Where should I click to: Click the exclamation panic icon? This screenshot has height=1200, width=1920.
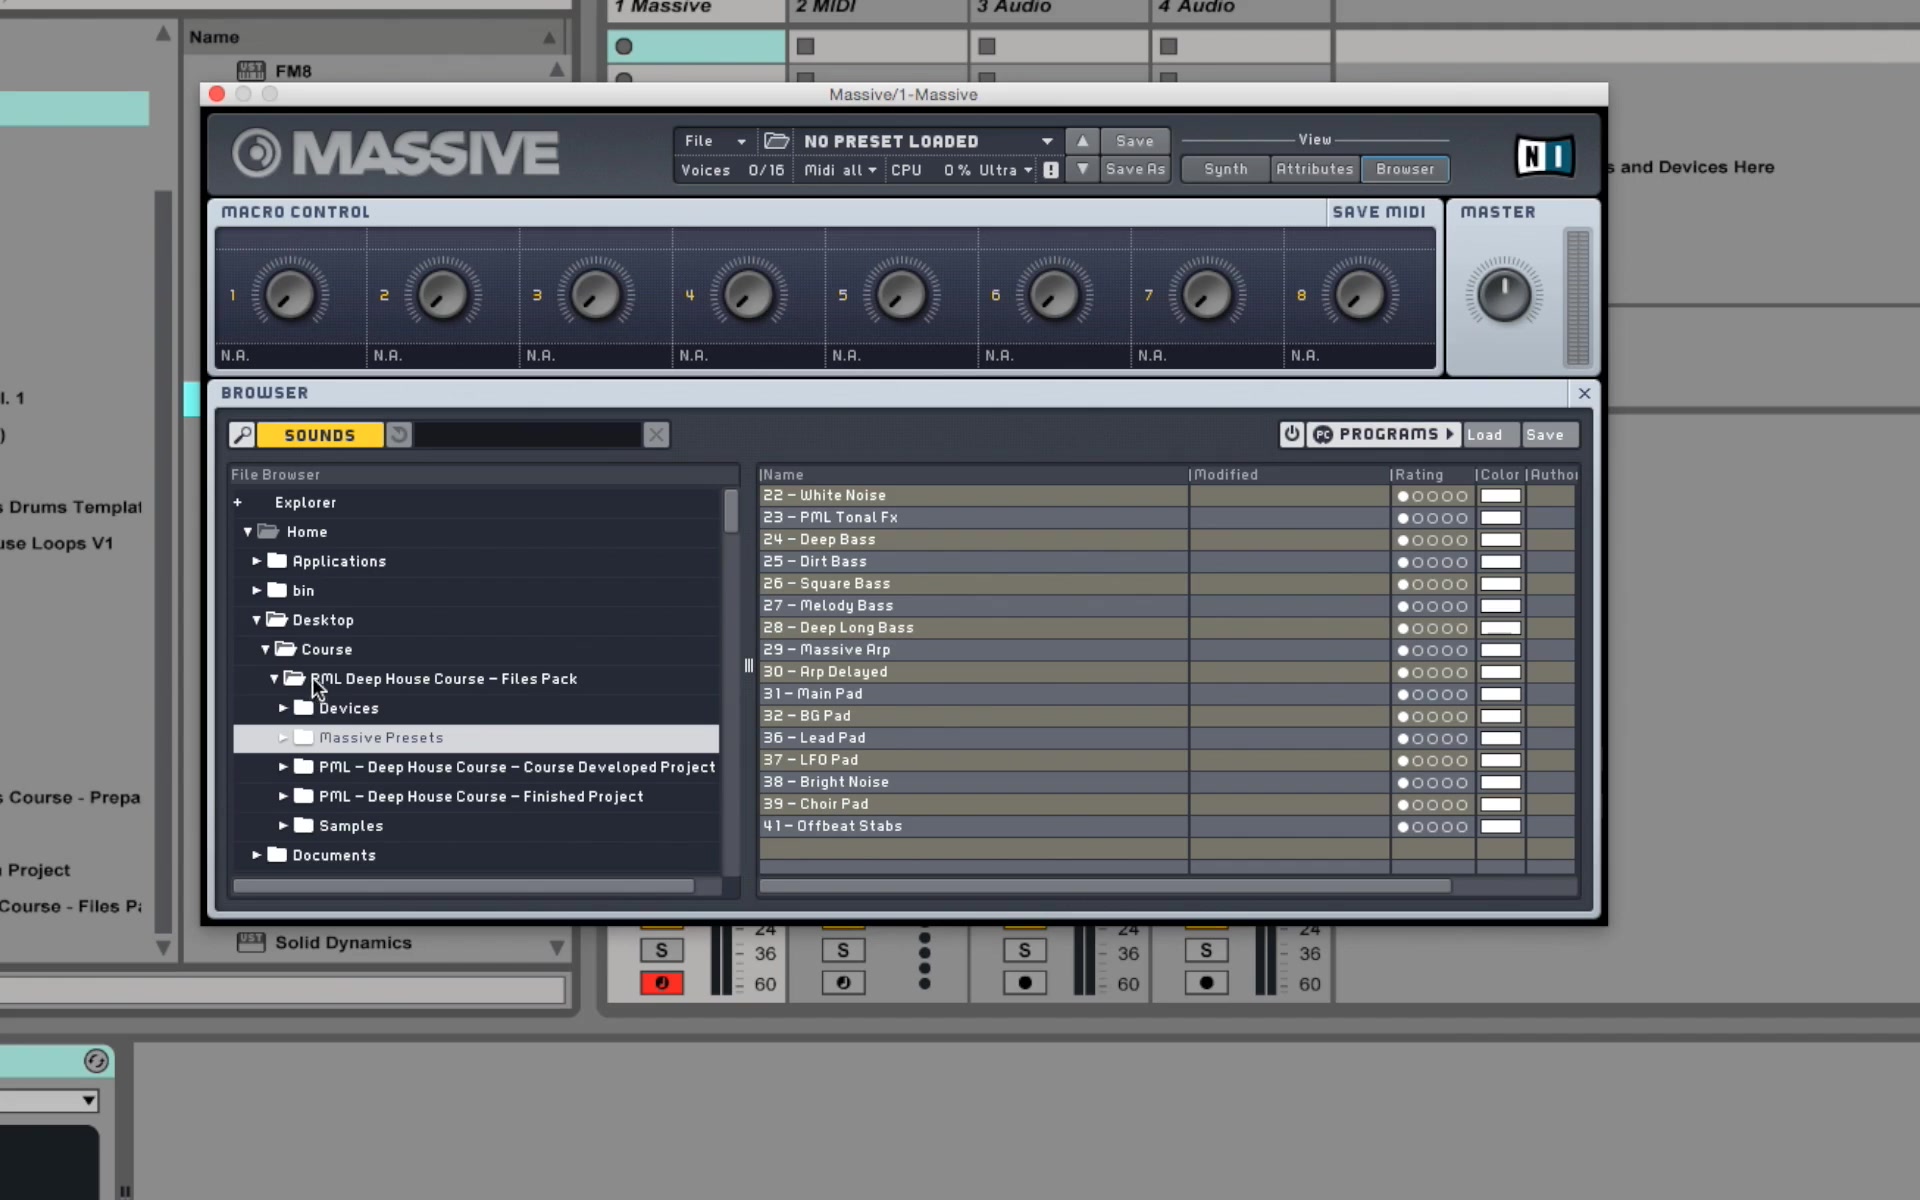(x=1051, y=170)
